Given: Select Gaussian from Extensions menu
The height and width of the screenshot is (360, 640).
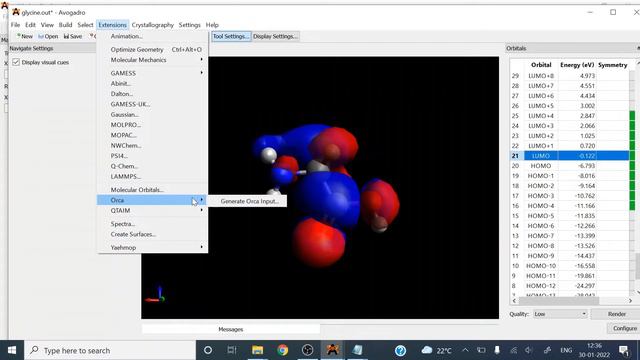Looking at the screenshot, I should [x=152, y=115].
